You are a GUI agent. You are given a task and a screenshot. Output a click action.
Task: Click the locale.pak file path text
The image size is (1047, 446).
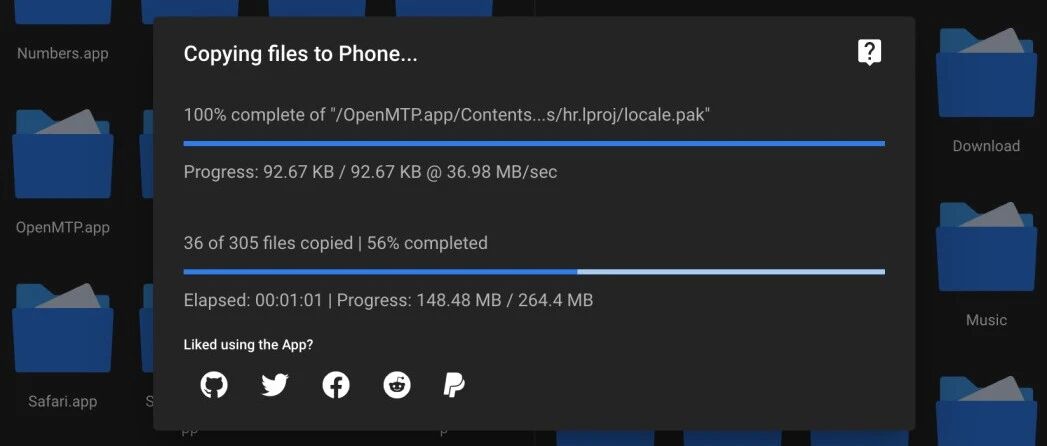447,115
